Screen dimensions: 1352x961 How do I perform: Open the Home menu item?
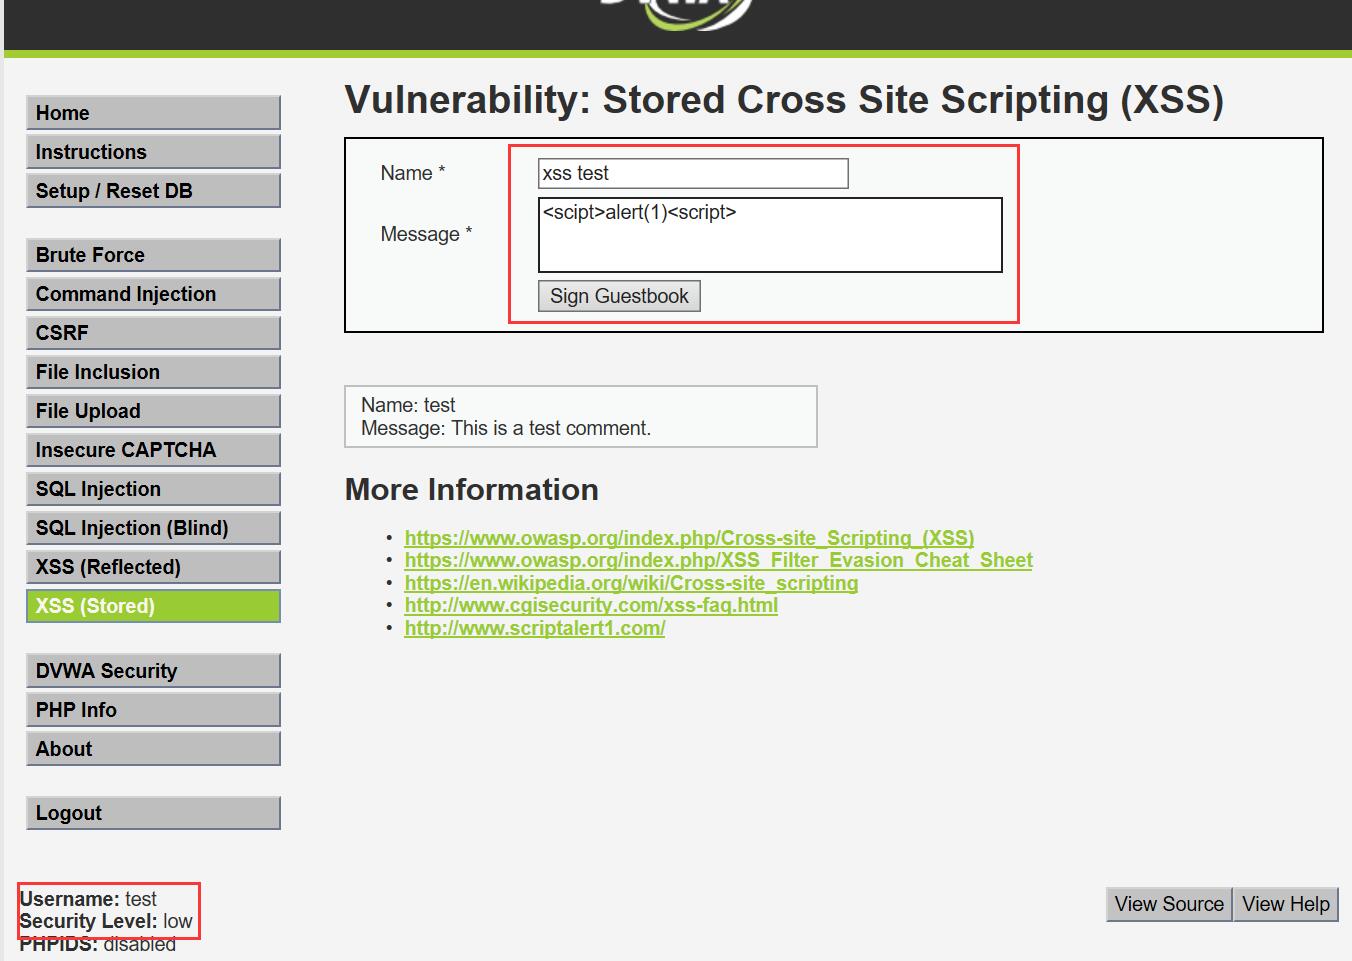[153, 113]
